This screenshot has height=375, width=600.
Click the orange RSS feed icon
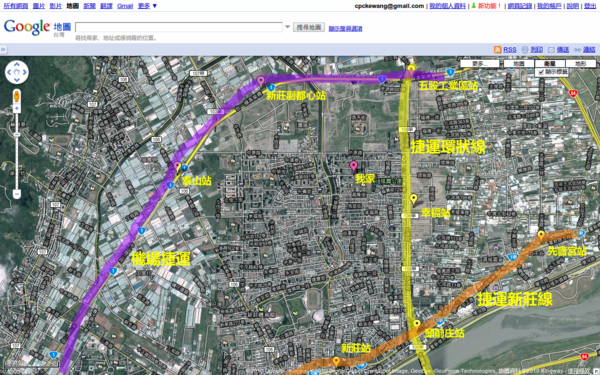click(497, 50)
